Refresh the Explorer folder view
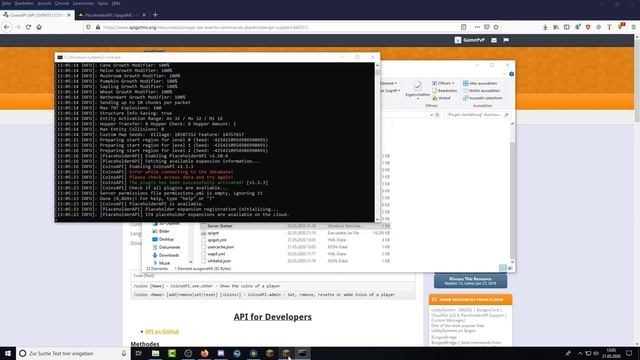Image resolution: width=640 pixels, height=360 pixels. (x=437, y=115)
